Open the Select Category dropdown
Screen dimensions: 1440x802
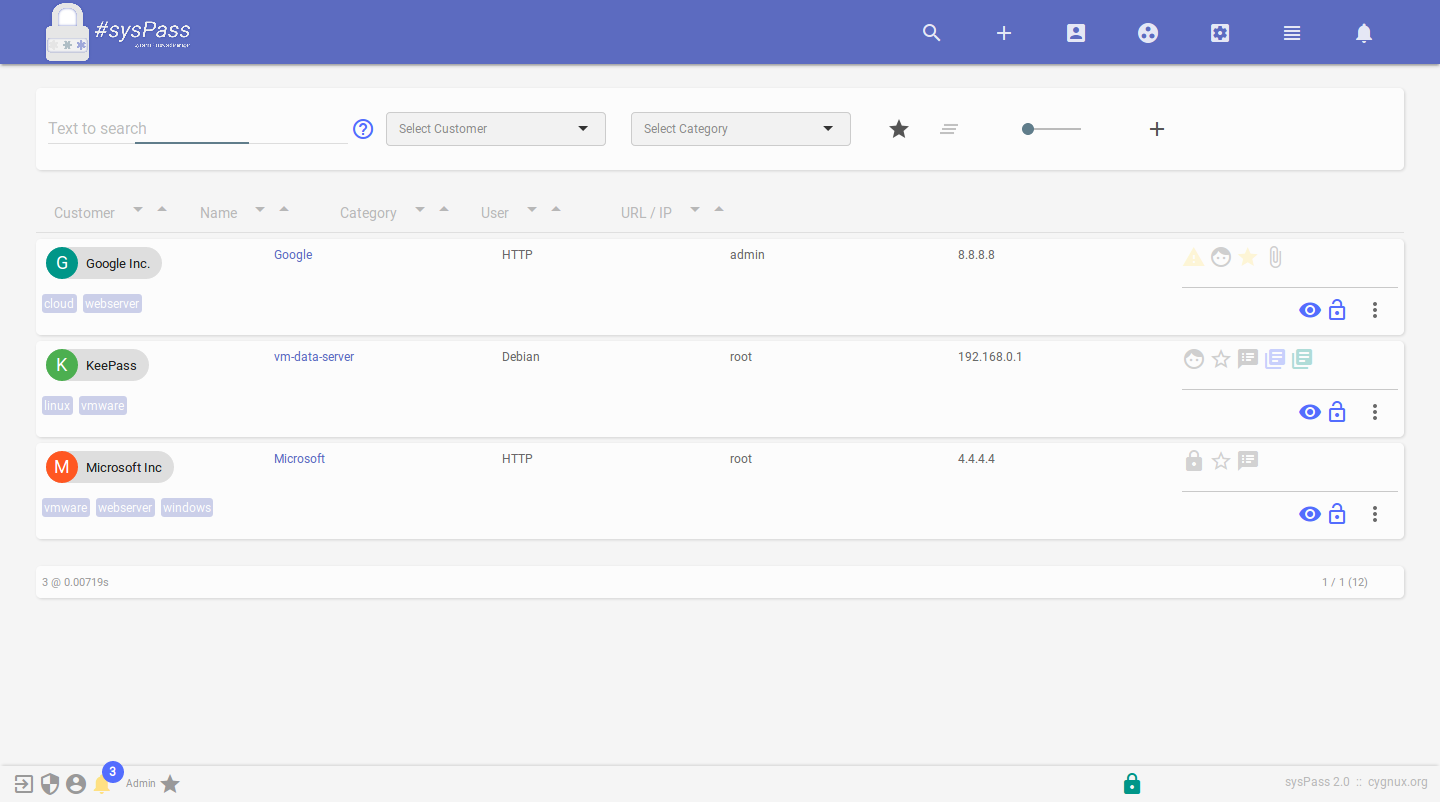pyautogui.click(x=741, y=129)
